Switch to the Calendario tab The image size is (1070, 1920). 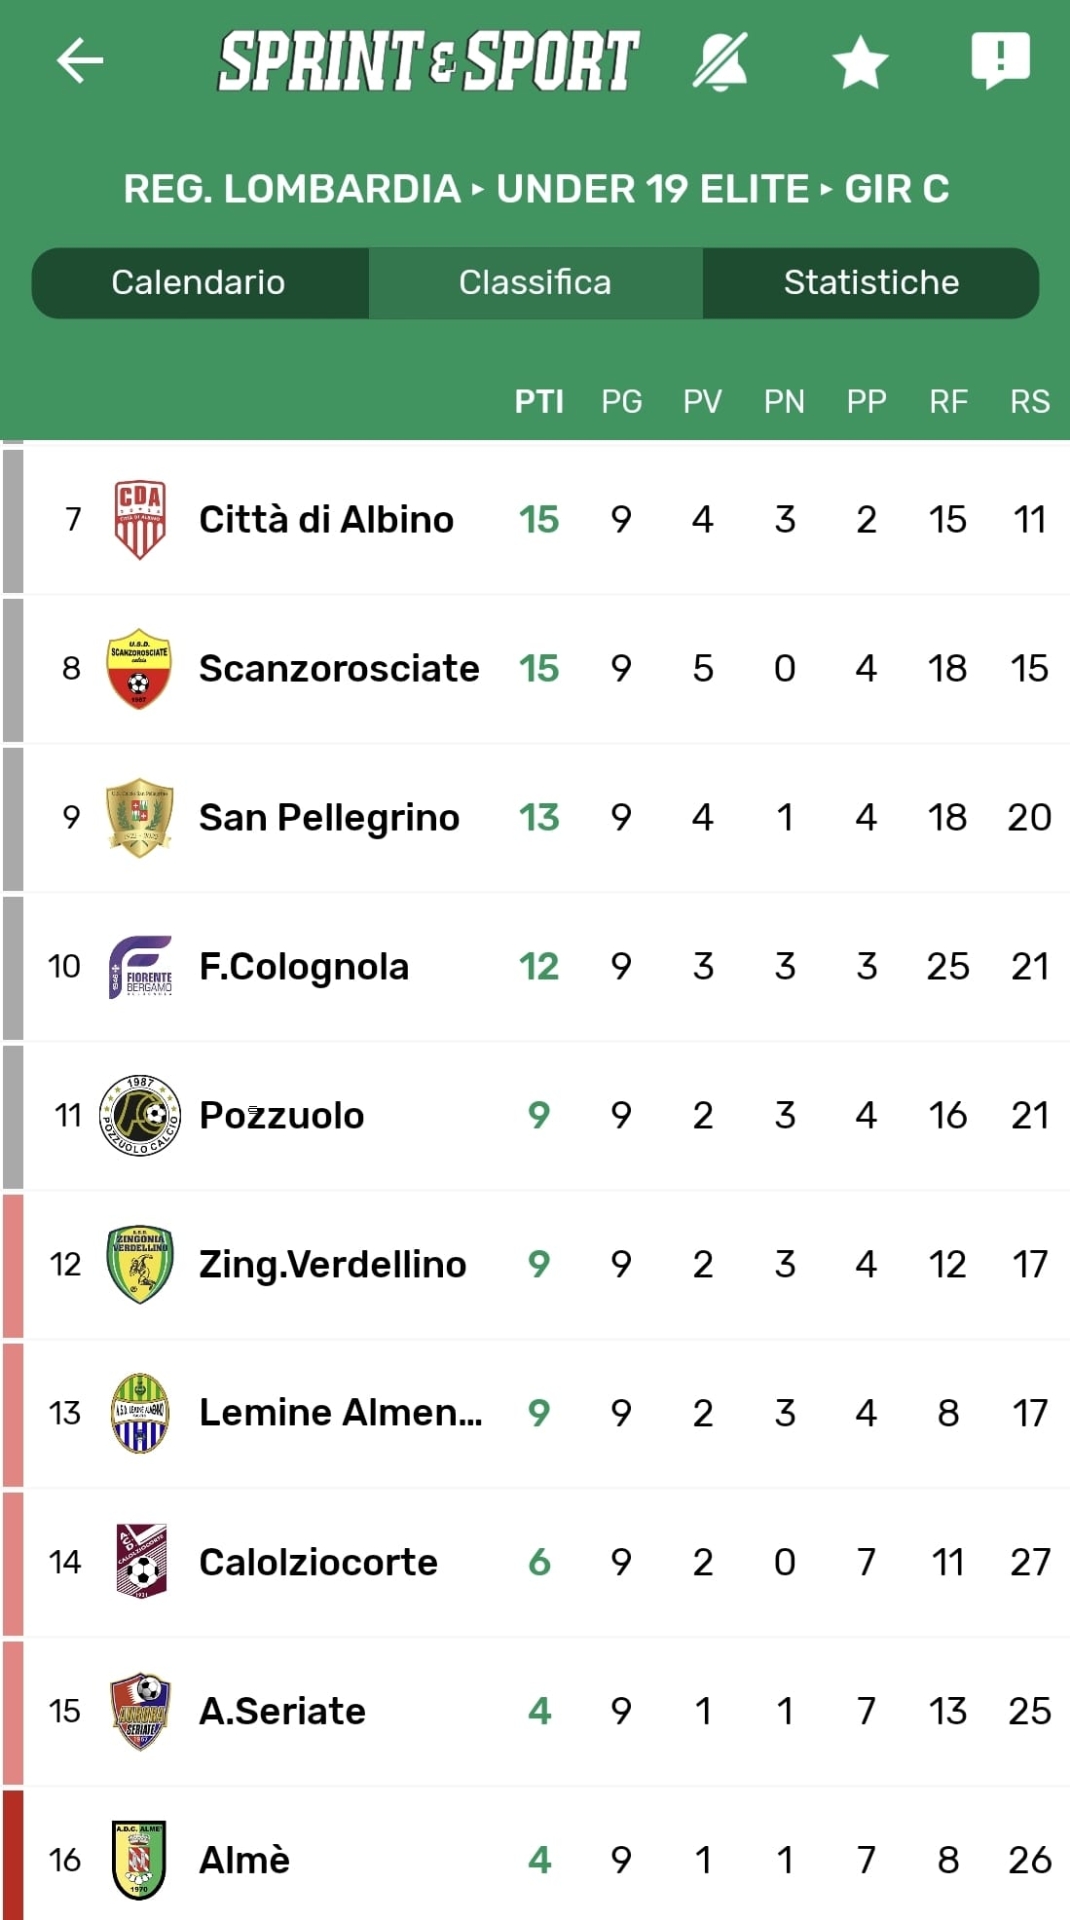199,283
